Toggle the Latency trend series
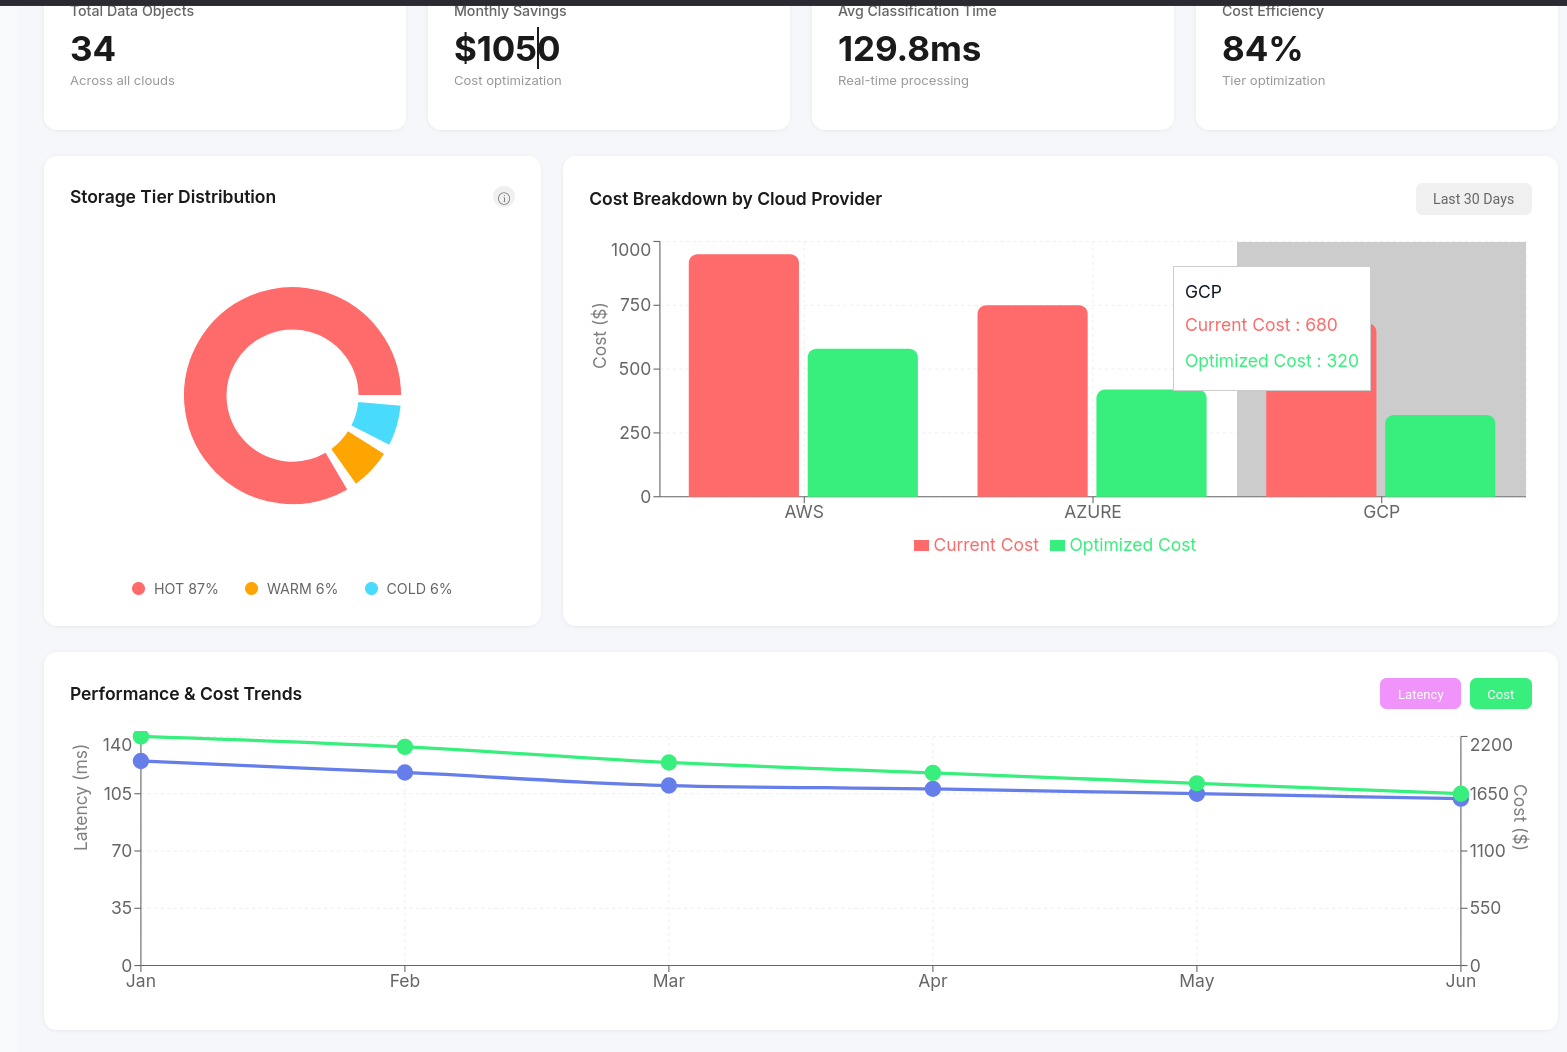Image resolution: width=1567 pixels, height=1052 pixels. coord(1419,693)
